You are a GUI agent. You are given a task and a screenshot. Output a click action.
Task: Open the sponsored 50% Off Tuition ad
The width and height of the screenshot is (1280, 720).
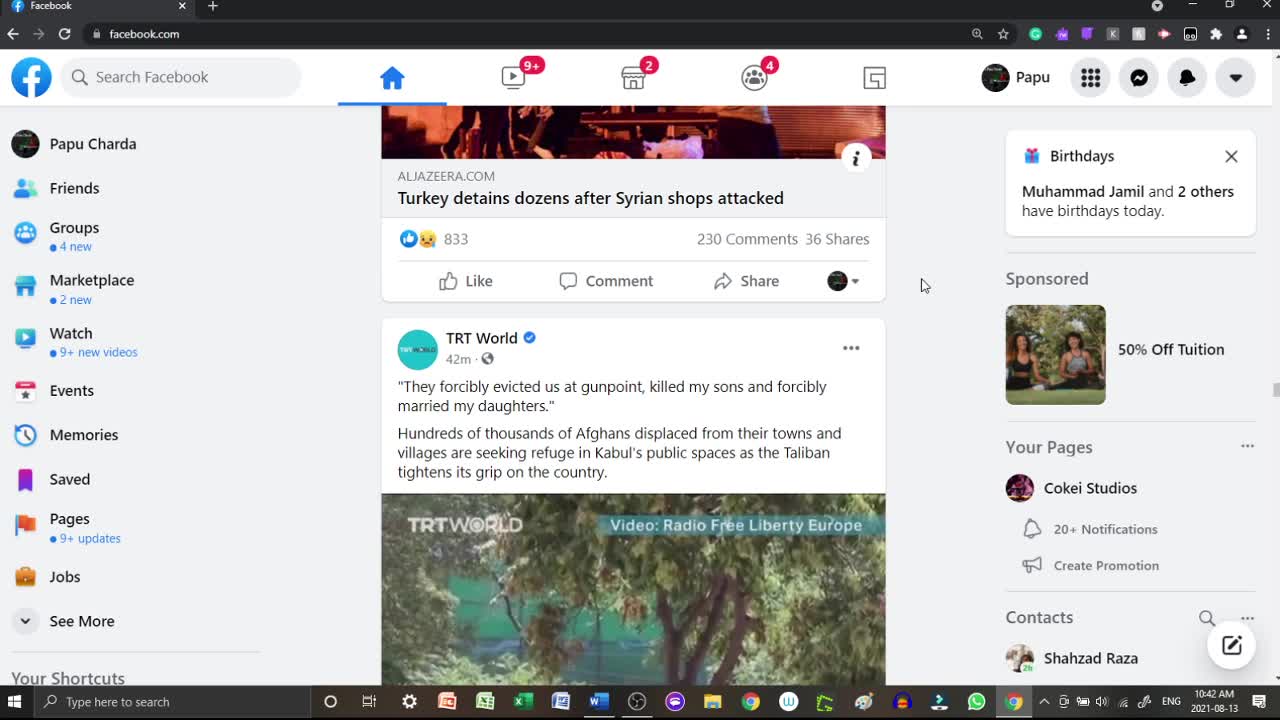[x=1130, y=355]
